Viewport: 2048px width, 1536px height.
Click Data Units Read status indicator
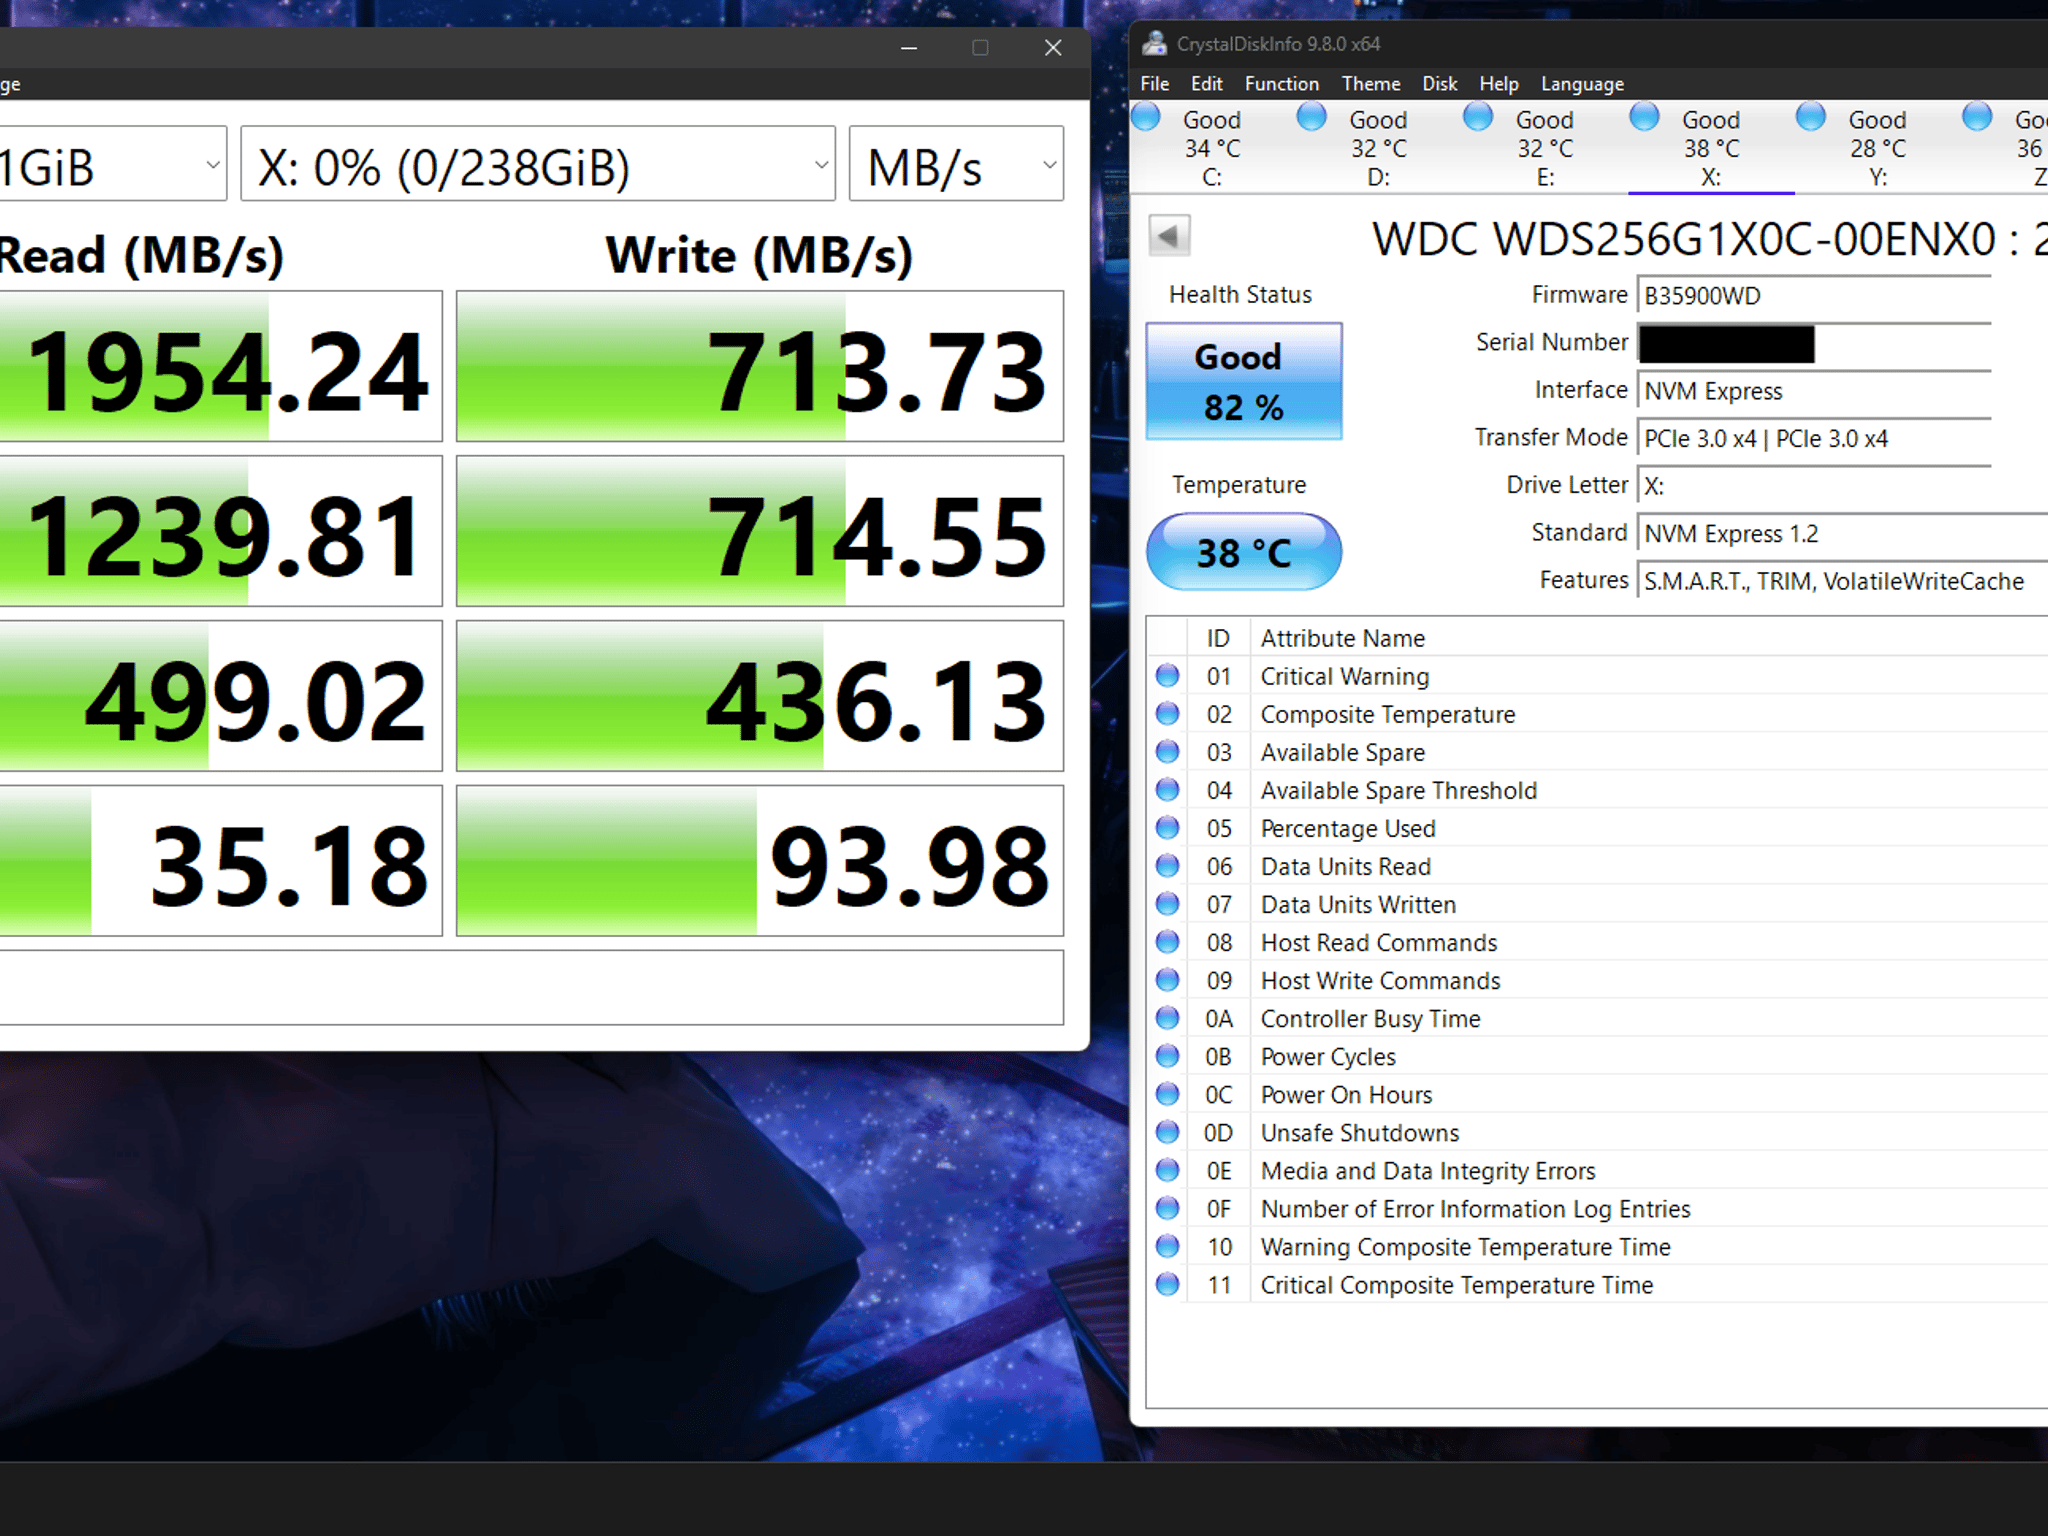(1167, 866)
